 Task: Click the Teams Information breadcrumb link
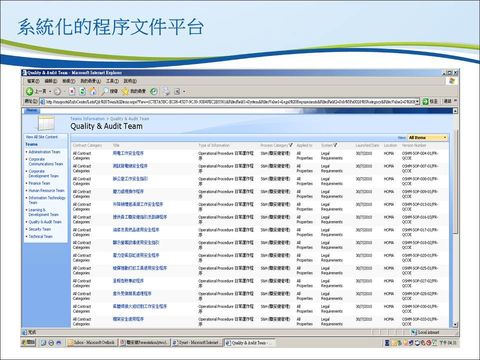[x=87, y=119]
